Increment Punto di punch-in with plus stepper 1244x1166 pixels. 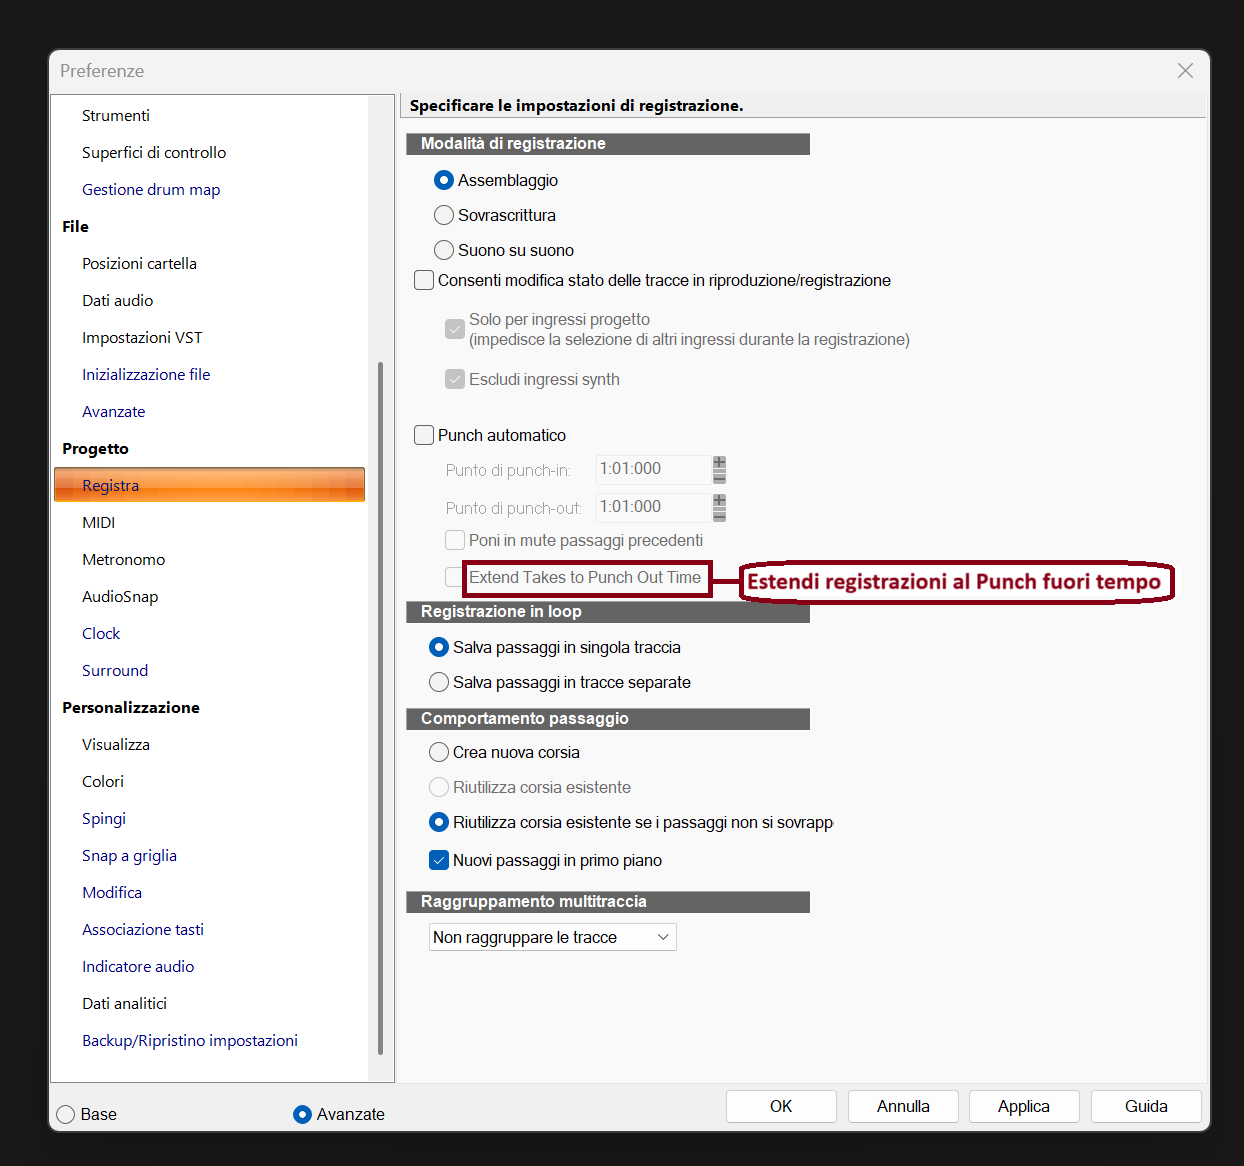pos(719,463)
